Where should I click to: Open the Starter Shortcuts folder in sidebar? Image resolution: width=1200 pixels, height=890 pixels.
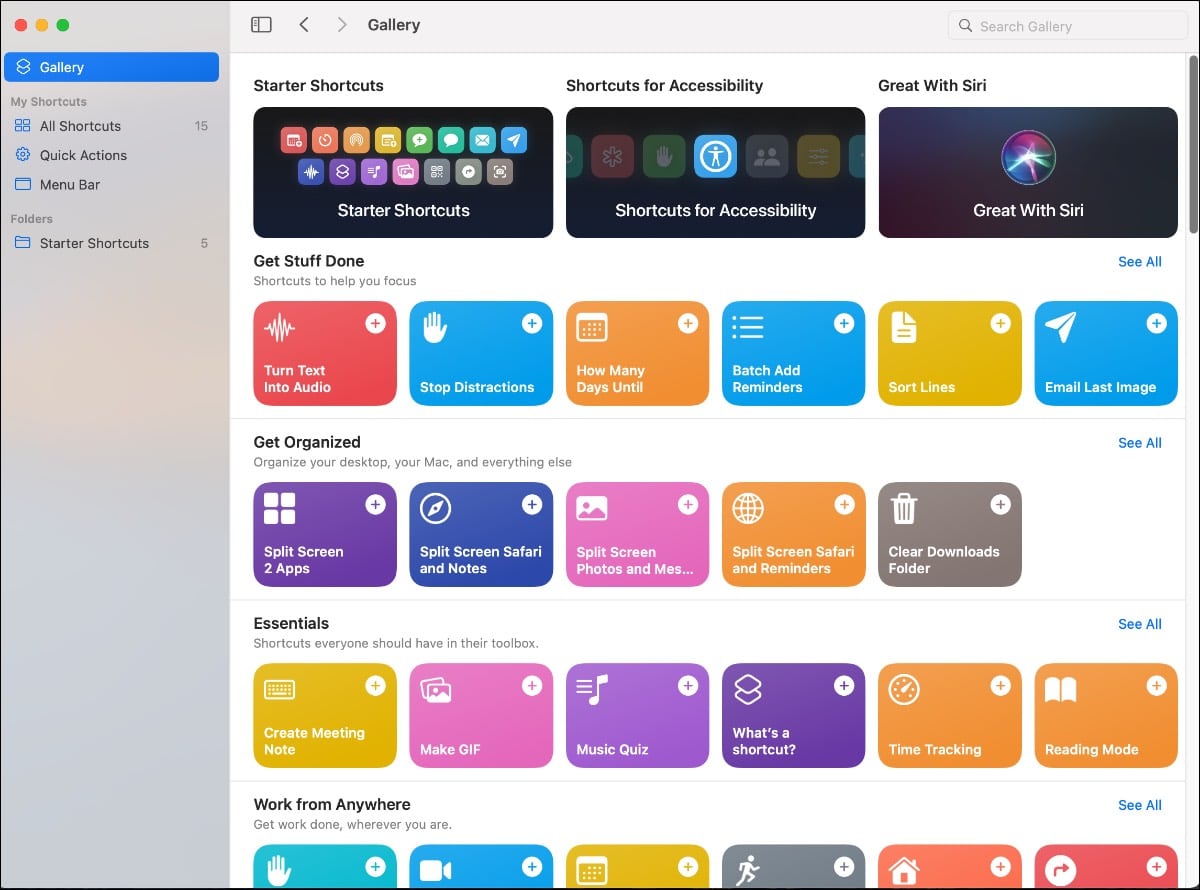coord(94,243)
